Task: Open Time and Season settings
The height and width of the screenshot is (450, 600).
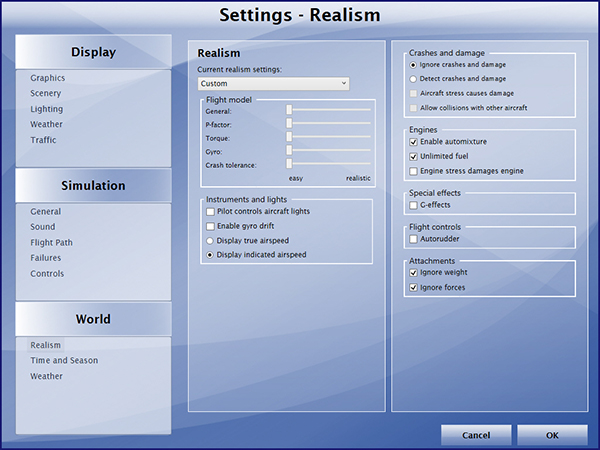Action: tap(64, 360)
